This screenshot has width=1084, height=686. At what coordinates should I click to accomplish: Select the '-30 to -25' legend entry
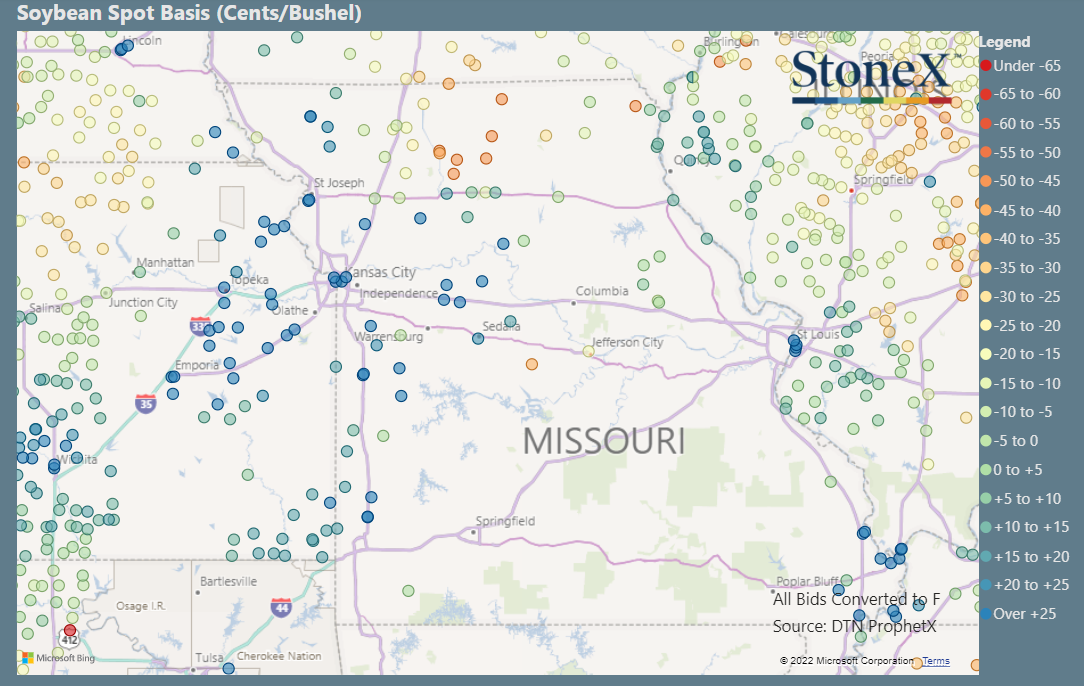tap(1020, 297)
